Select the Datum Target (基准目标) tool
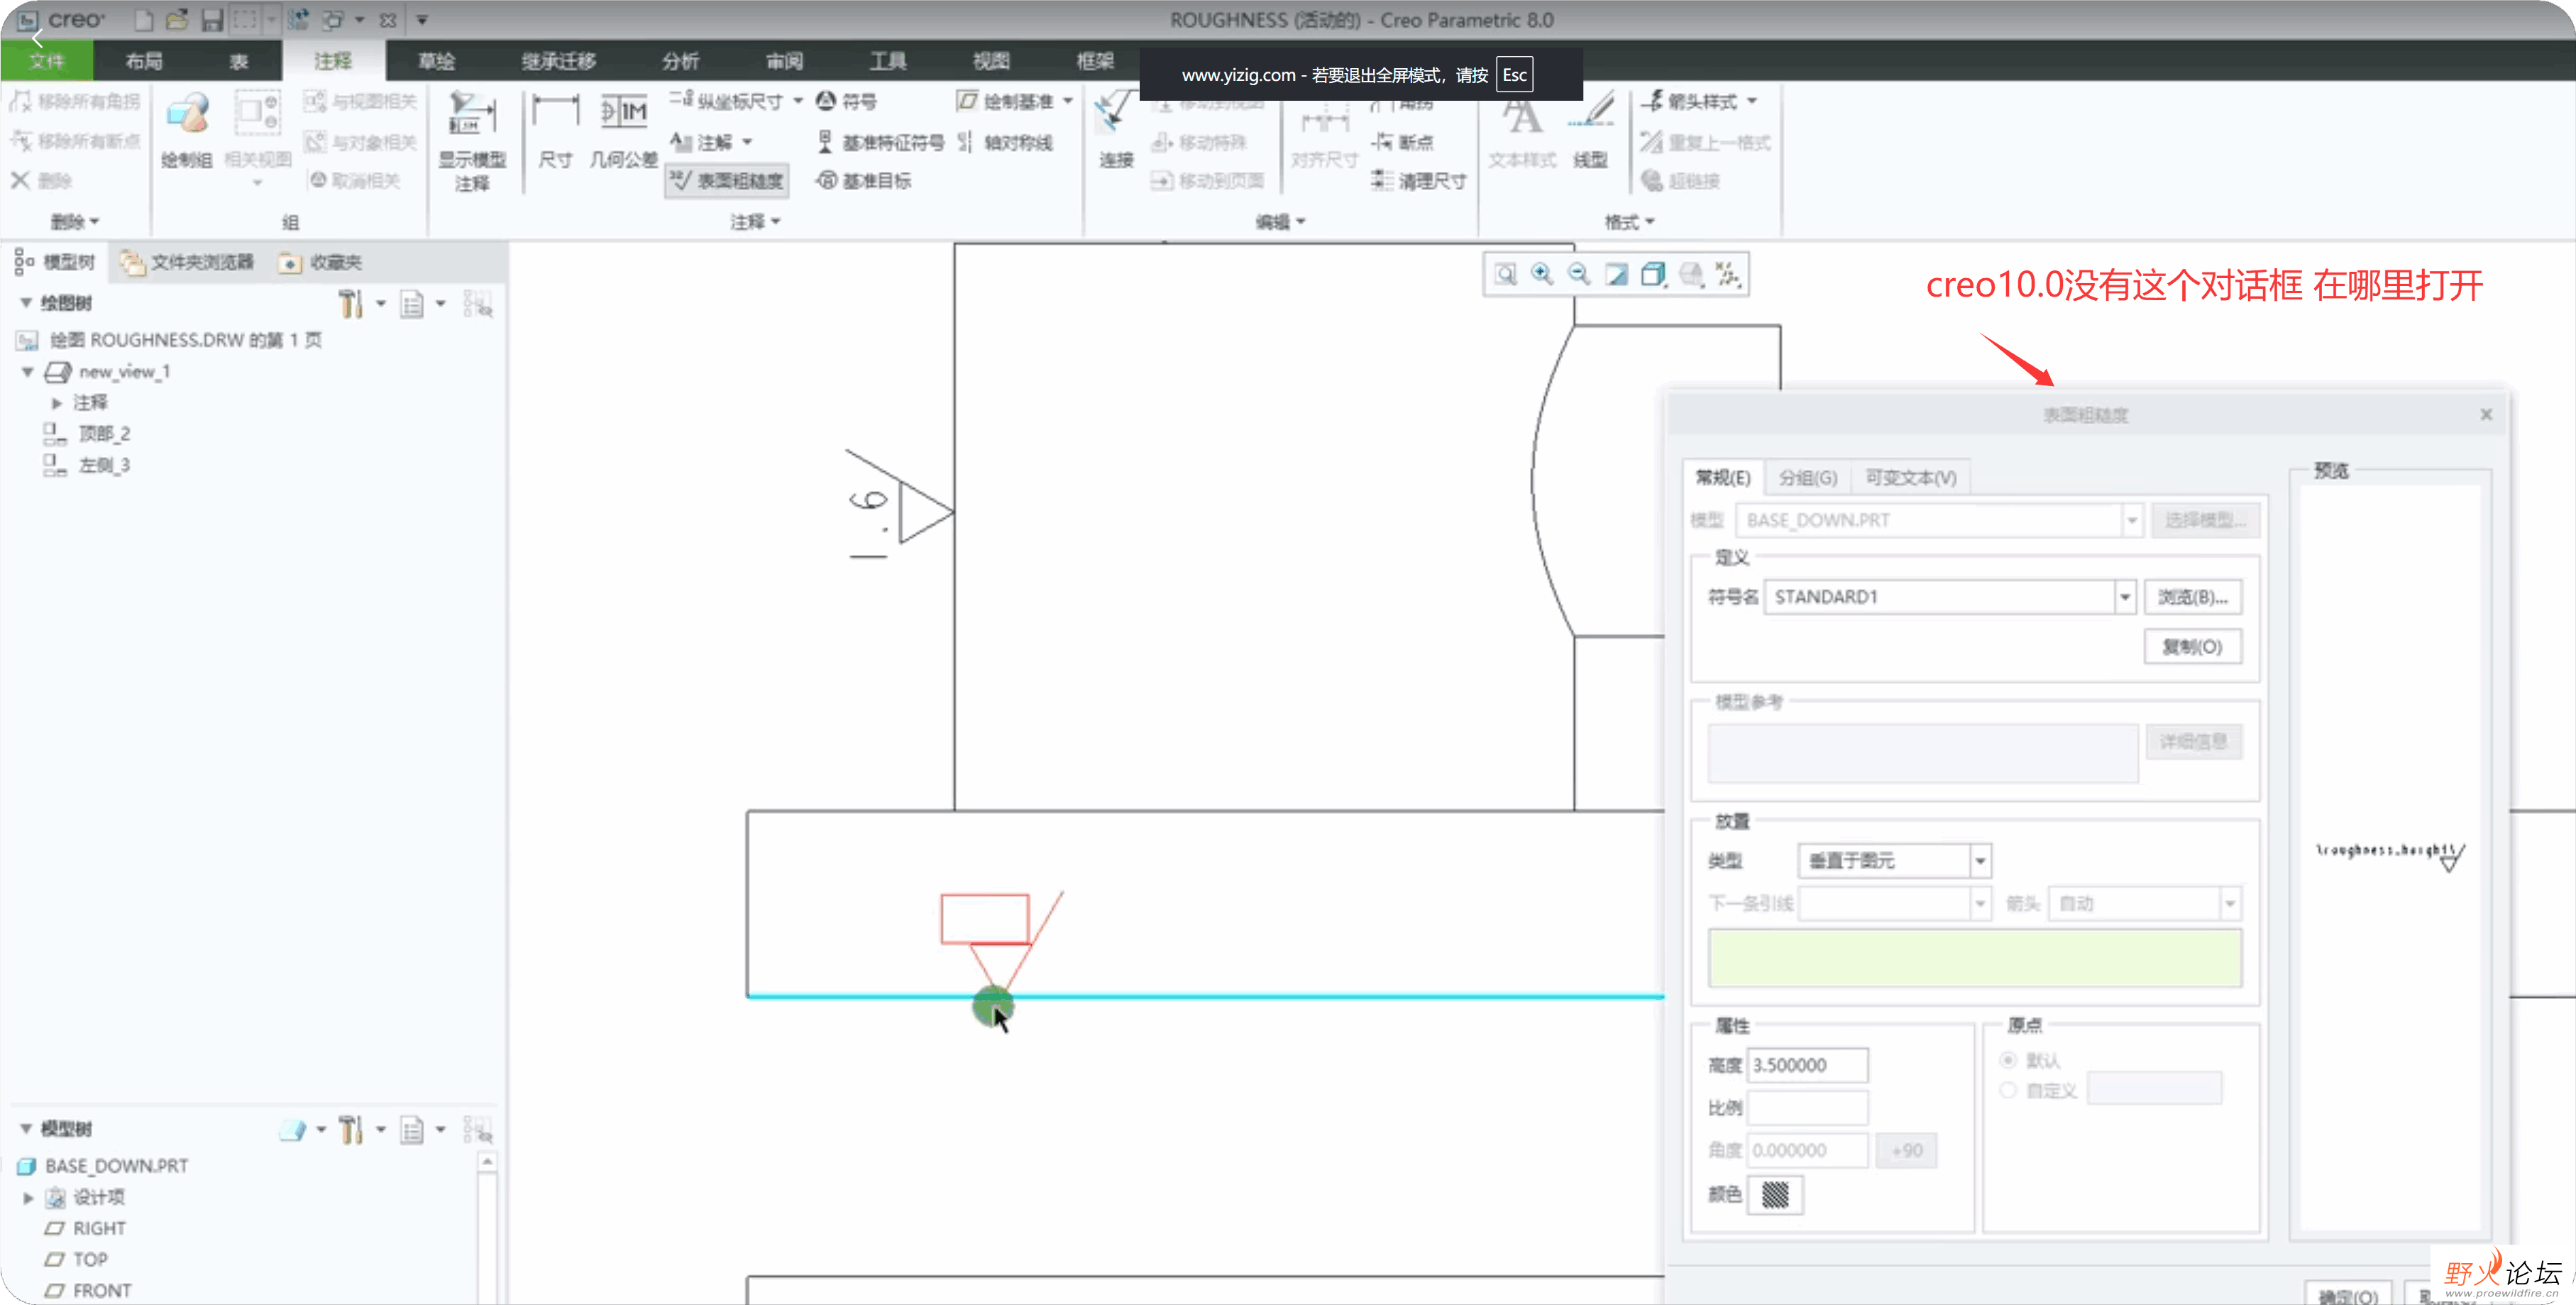Image resolution: width=2576 pixels, height=1305 pixels. (x=864, y=181)
